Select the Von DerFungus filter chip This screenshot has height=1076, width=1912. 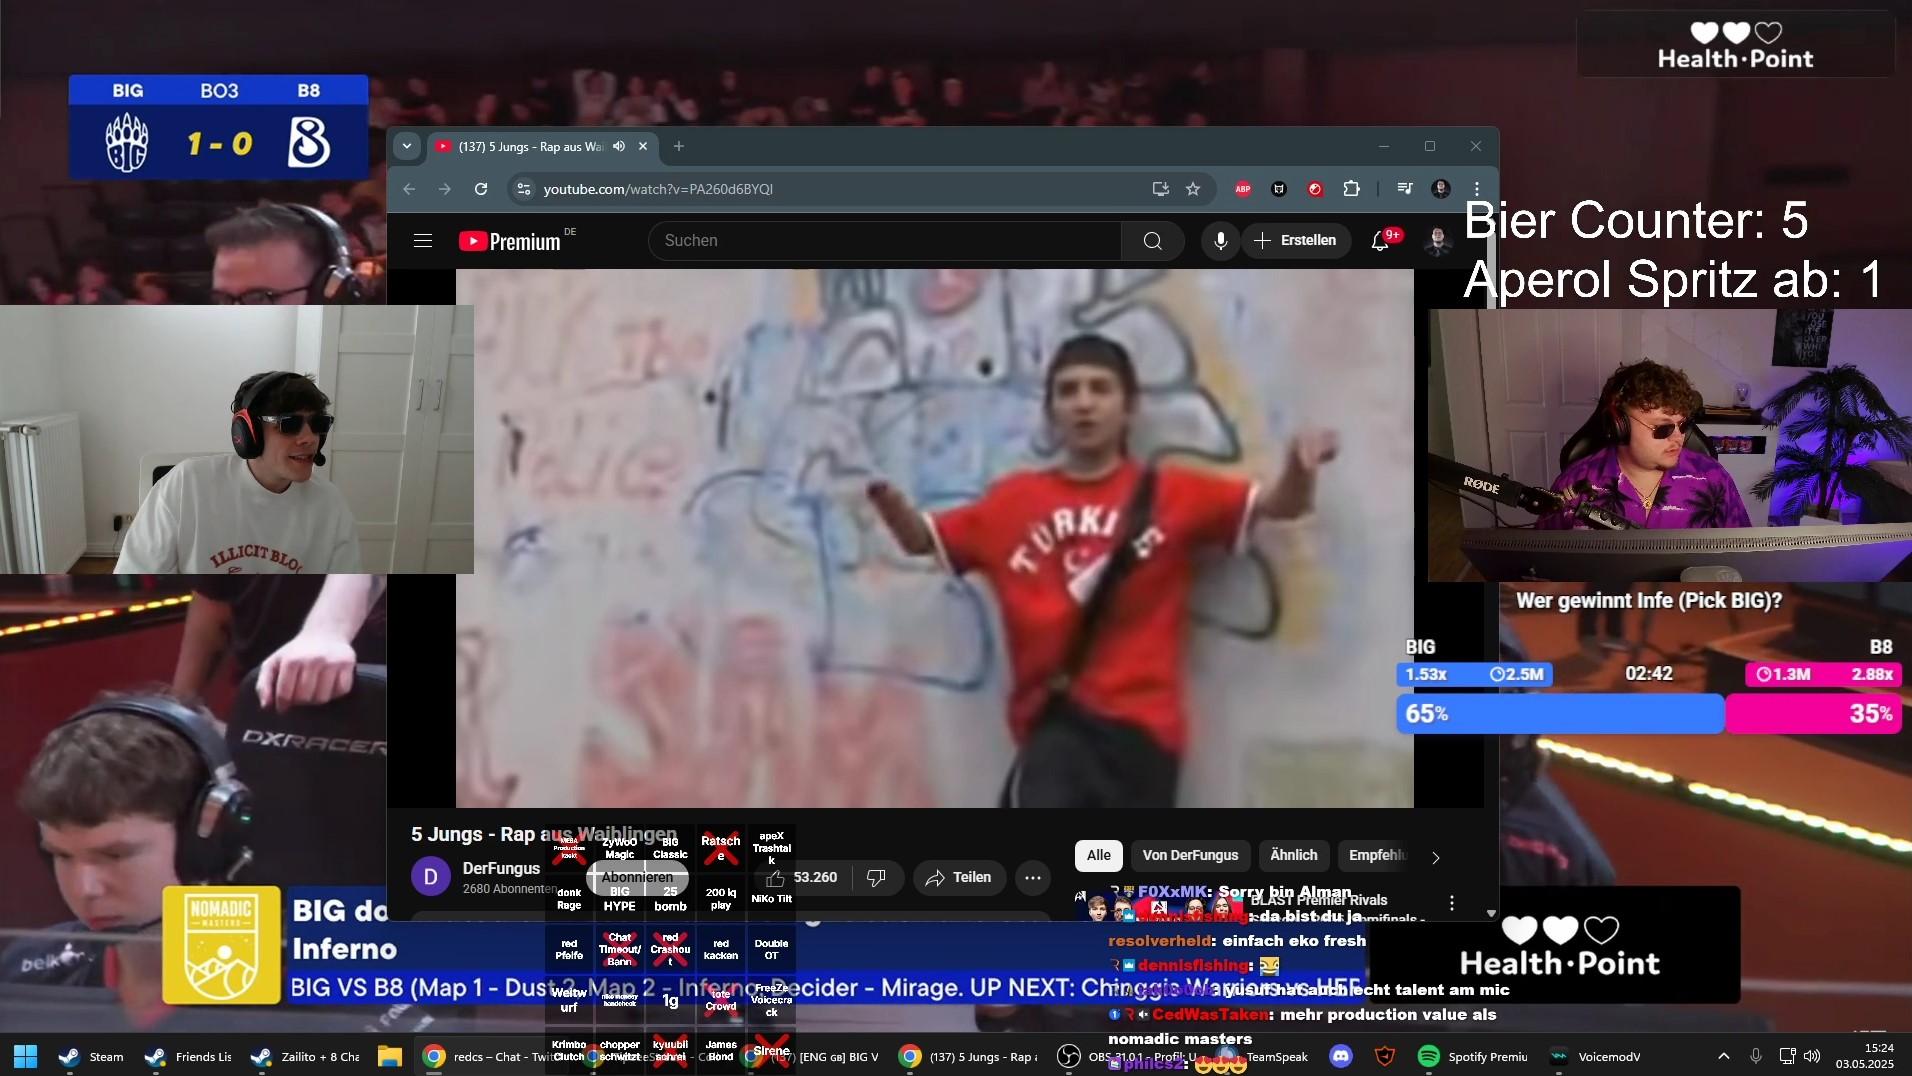pyautogui.click(x=1190, y=855)
